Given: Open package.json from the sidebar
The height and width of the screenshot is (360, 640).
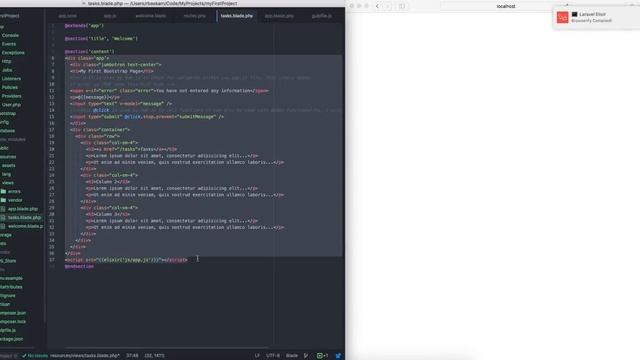Looking at the screenshot, I should pos(11,339).
